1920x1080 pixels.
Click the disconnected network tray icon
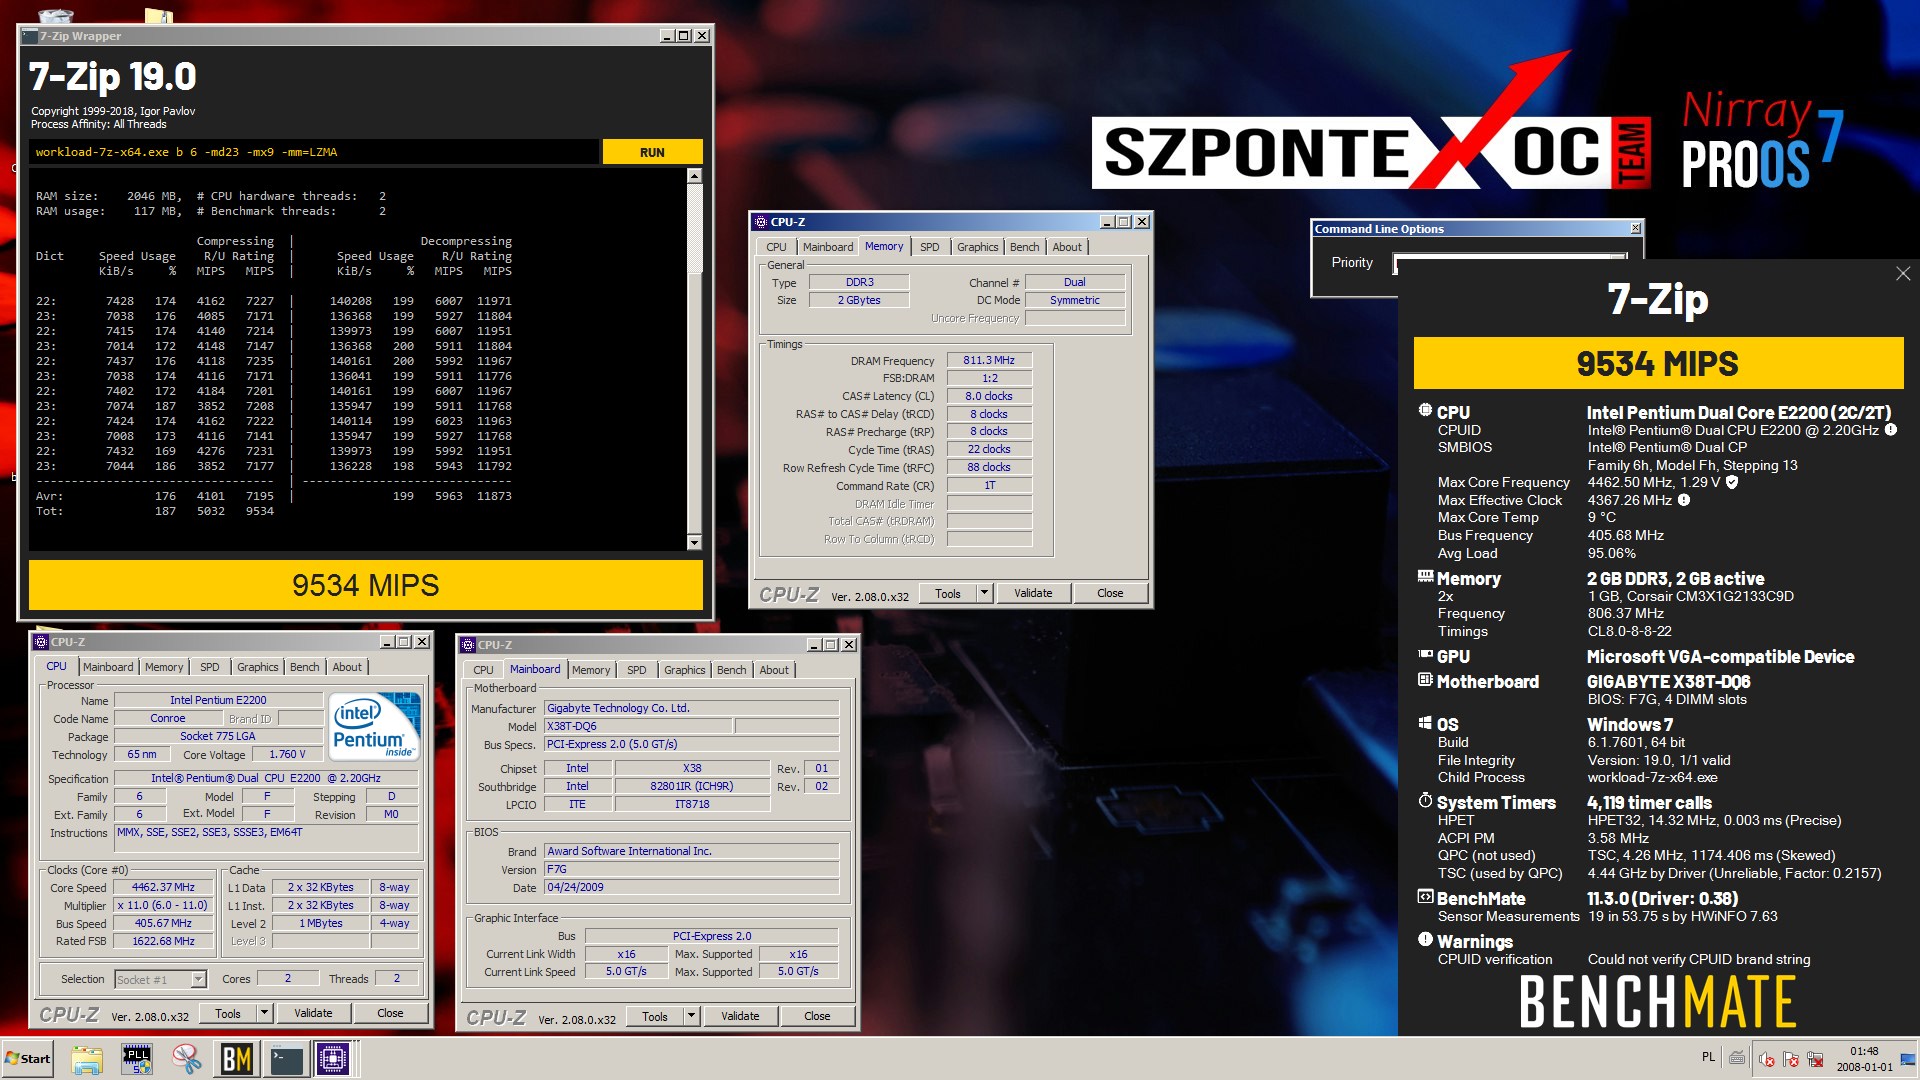[x=1815, y=1059]
